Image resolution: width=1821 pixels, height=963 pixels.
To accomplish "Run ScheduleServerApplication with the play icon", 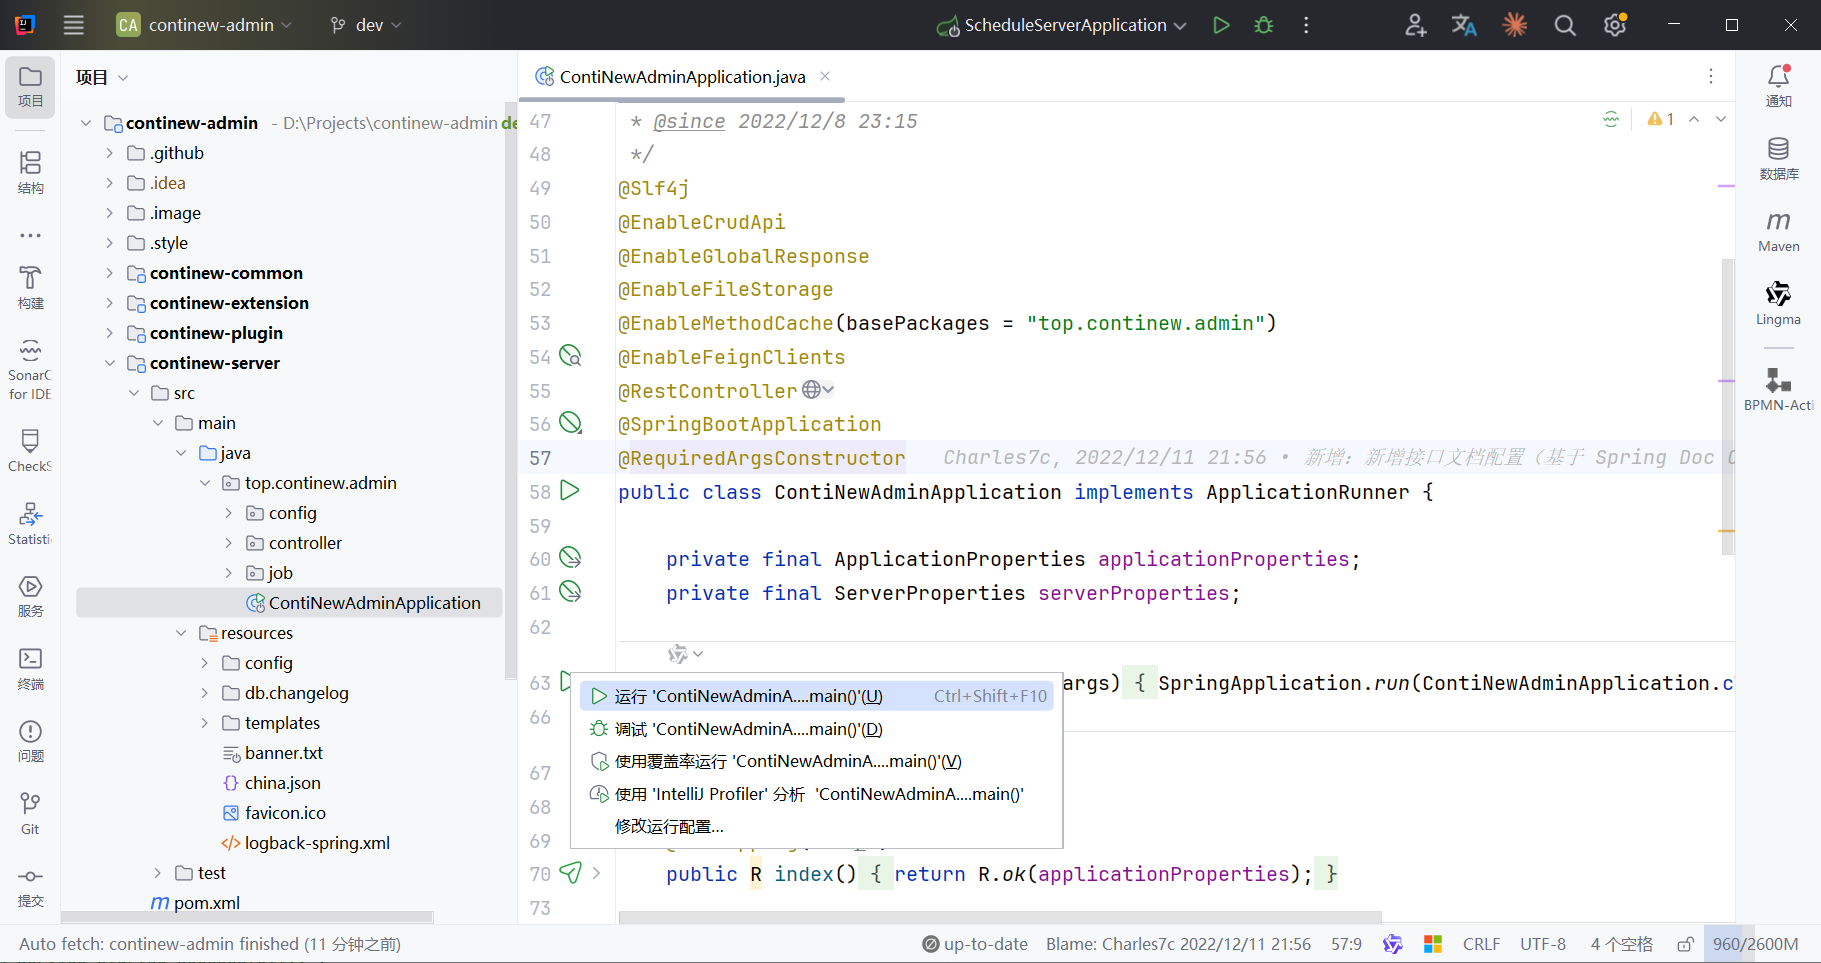I will (1221, 25).
